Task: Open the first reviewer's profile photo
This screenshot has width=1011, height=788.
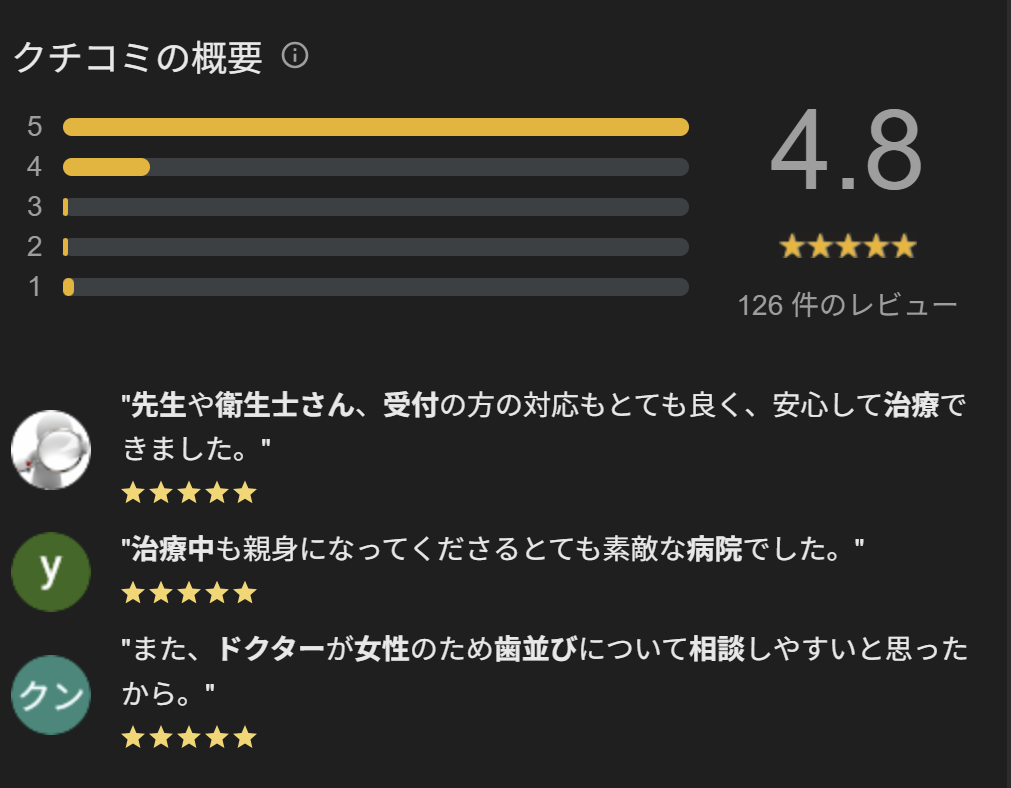Action: pyautogui.click(x=51, y=450)
